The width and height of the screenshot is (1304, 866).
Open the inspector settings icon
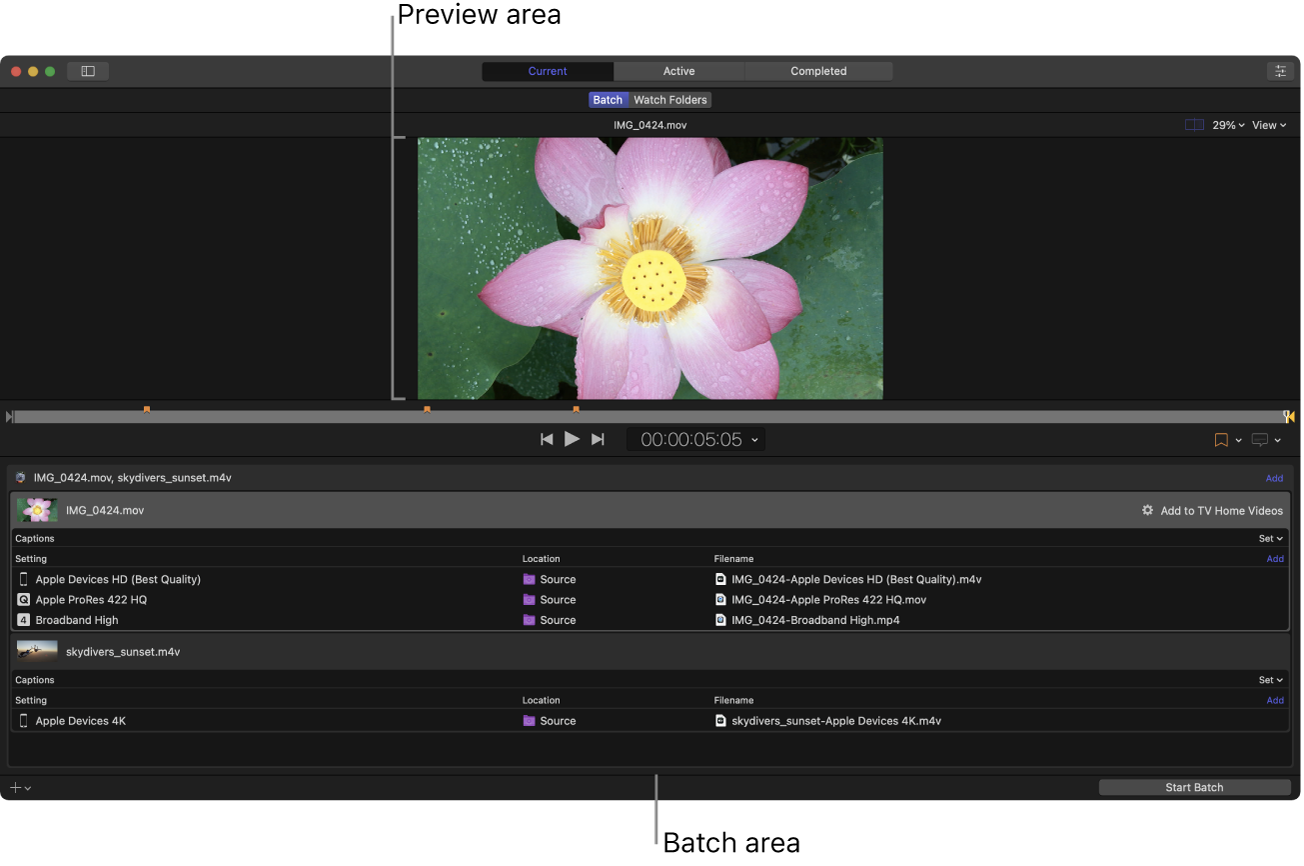[1279, 71]
